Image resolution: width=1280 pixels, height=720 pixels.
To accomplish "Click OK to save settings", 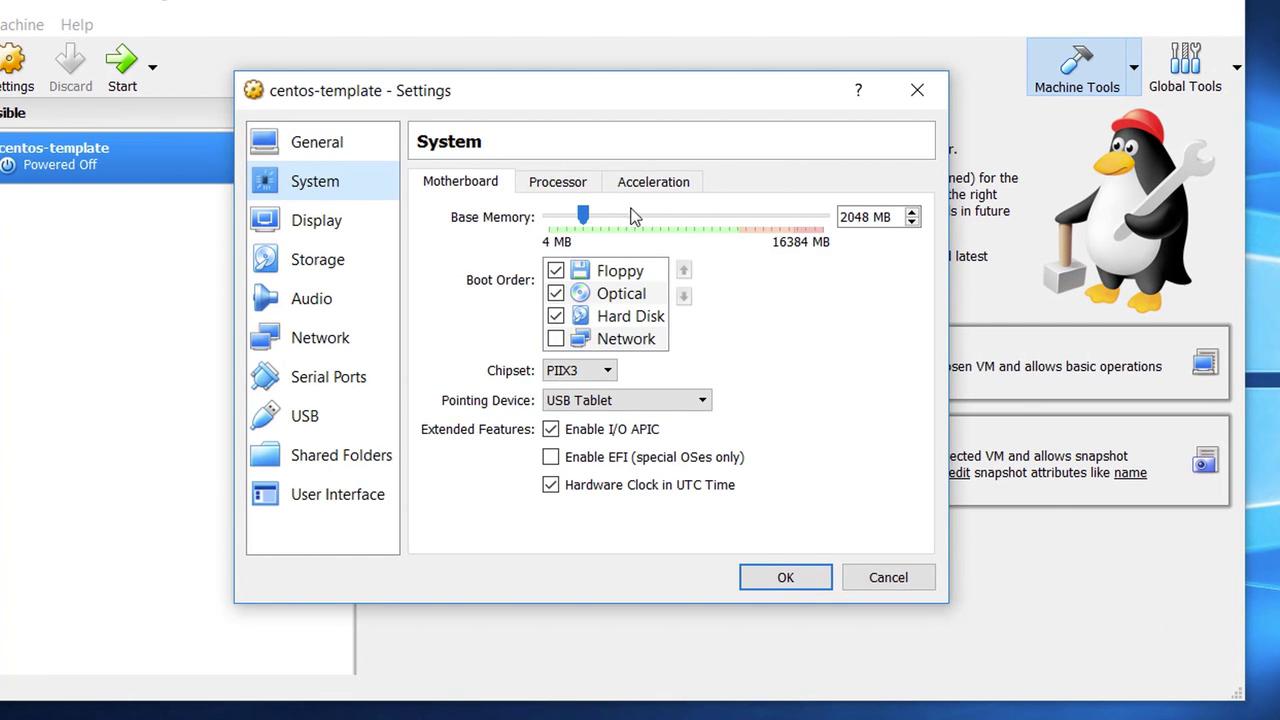I will [785, 577].
